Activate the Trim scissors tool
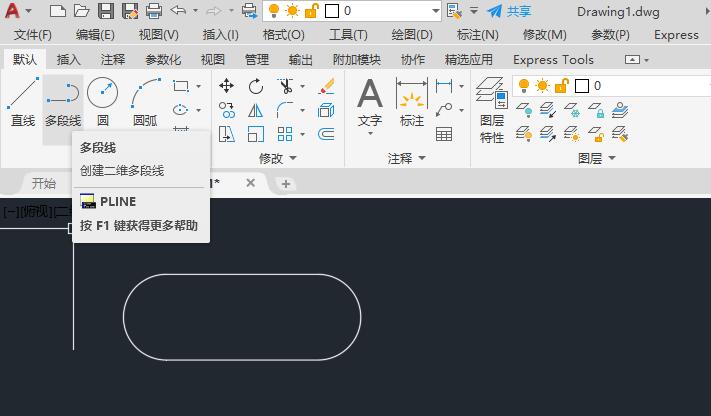 [285, 86]
